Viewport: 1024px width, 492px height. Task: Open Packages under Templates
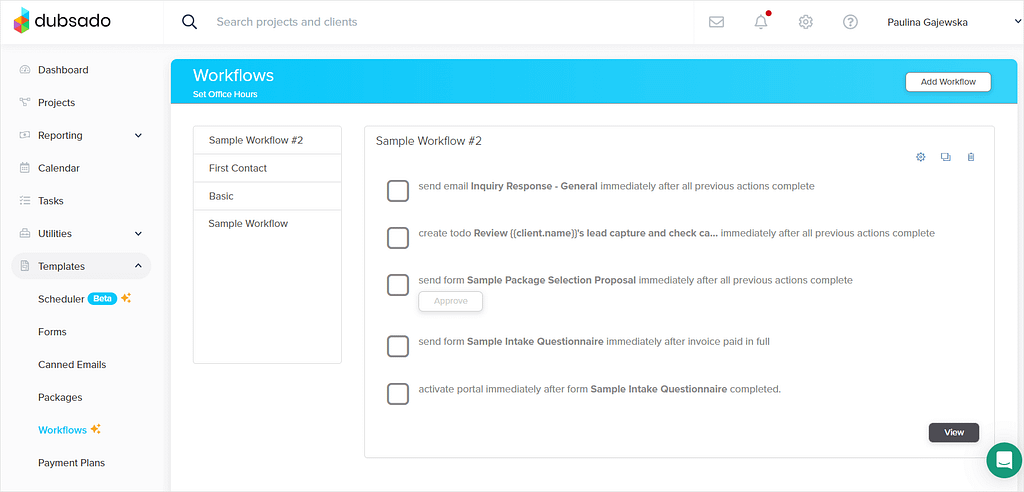pyautogui.click(x=60, y=397)
